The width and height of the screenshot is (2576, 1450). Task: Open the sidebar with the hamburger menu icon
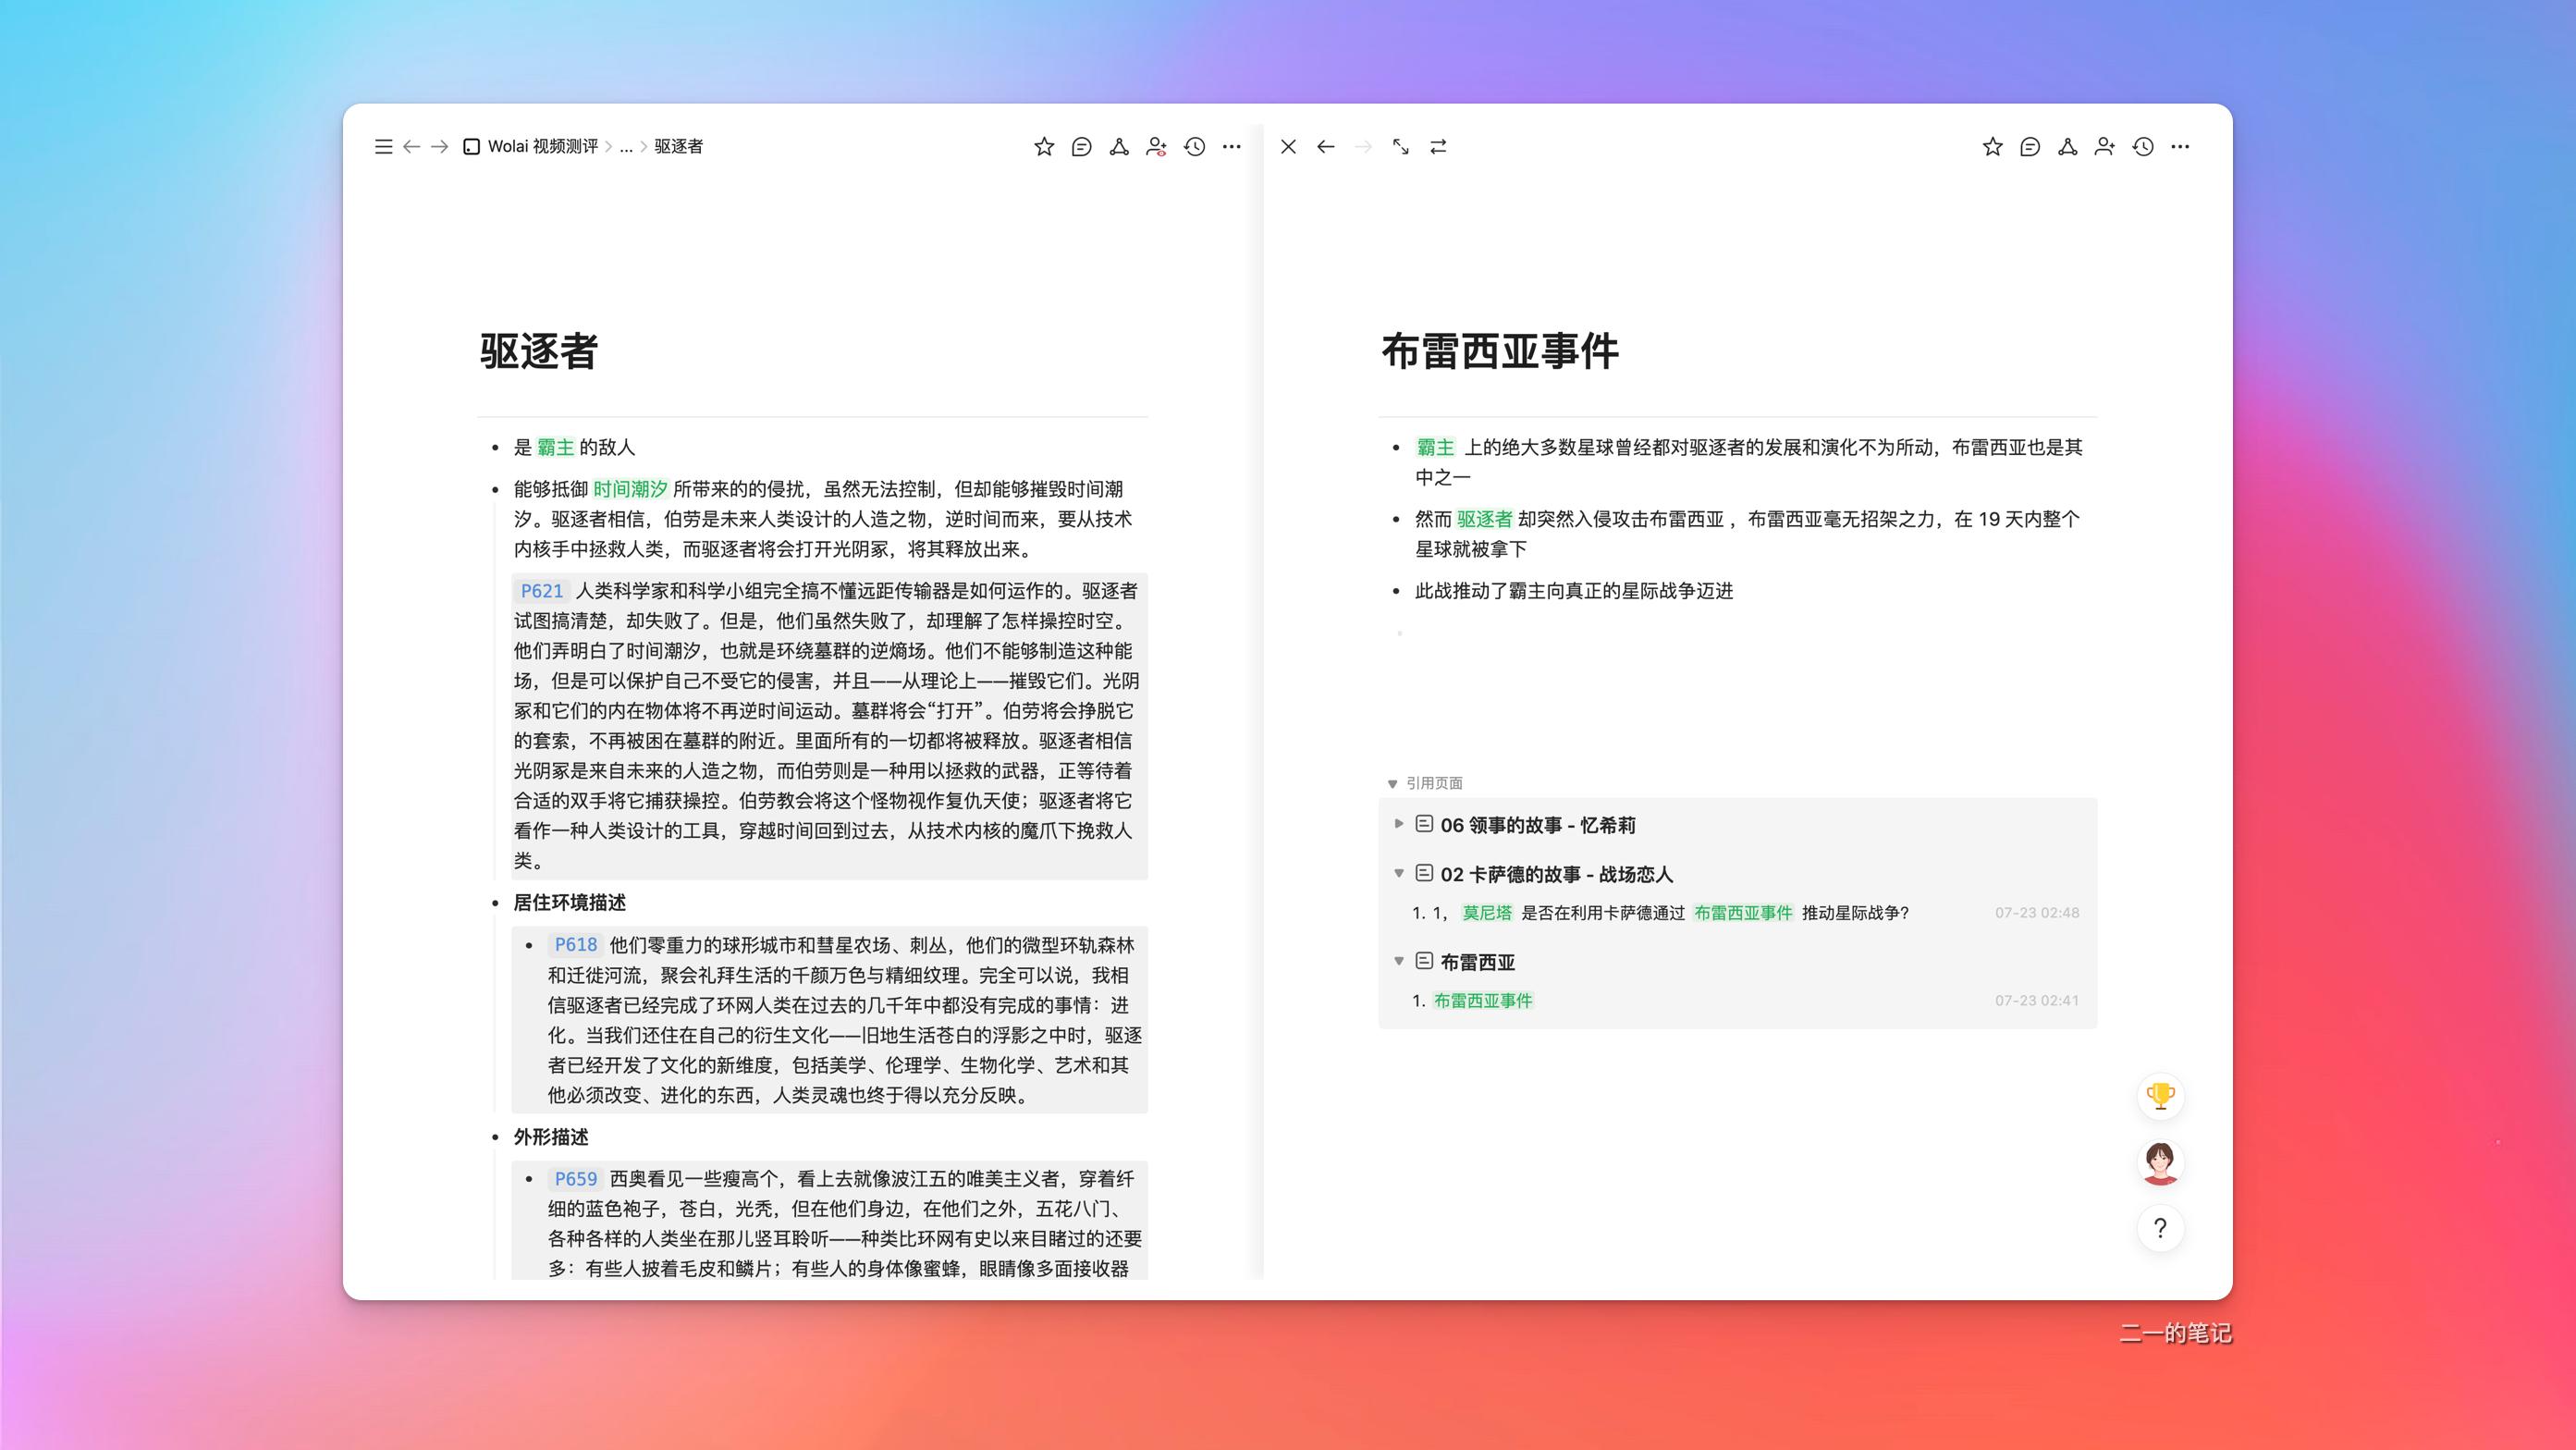click(383, 146)
